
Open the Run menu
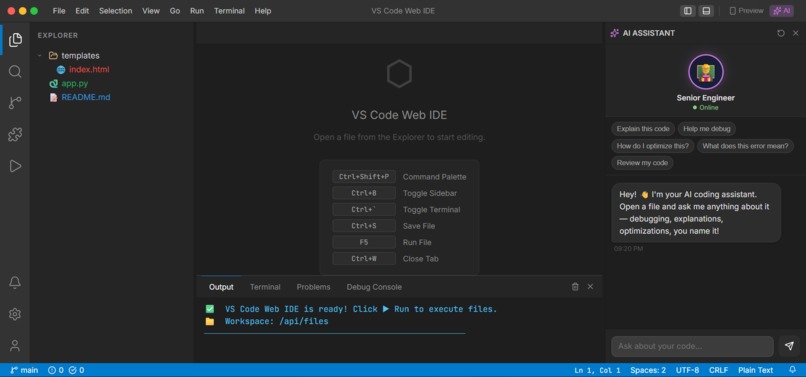click(x=197, y=11)
